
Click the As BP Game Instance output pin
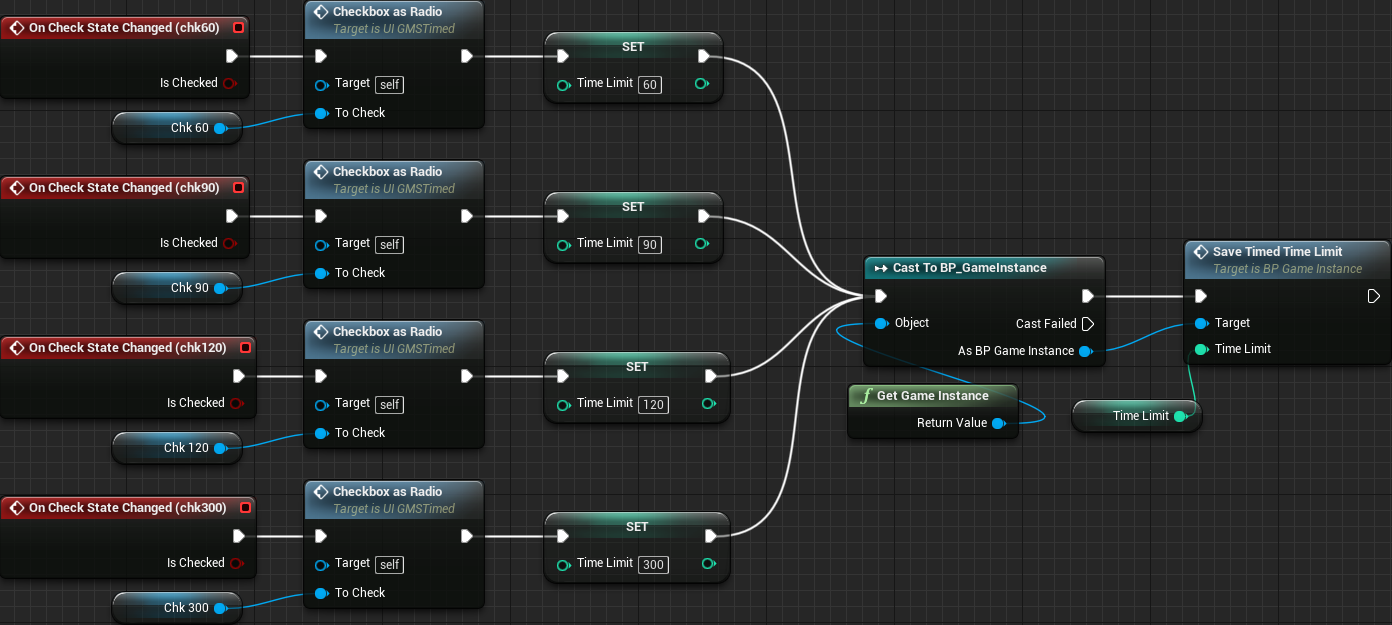(x=1085, y=351)
